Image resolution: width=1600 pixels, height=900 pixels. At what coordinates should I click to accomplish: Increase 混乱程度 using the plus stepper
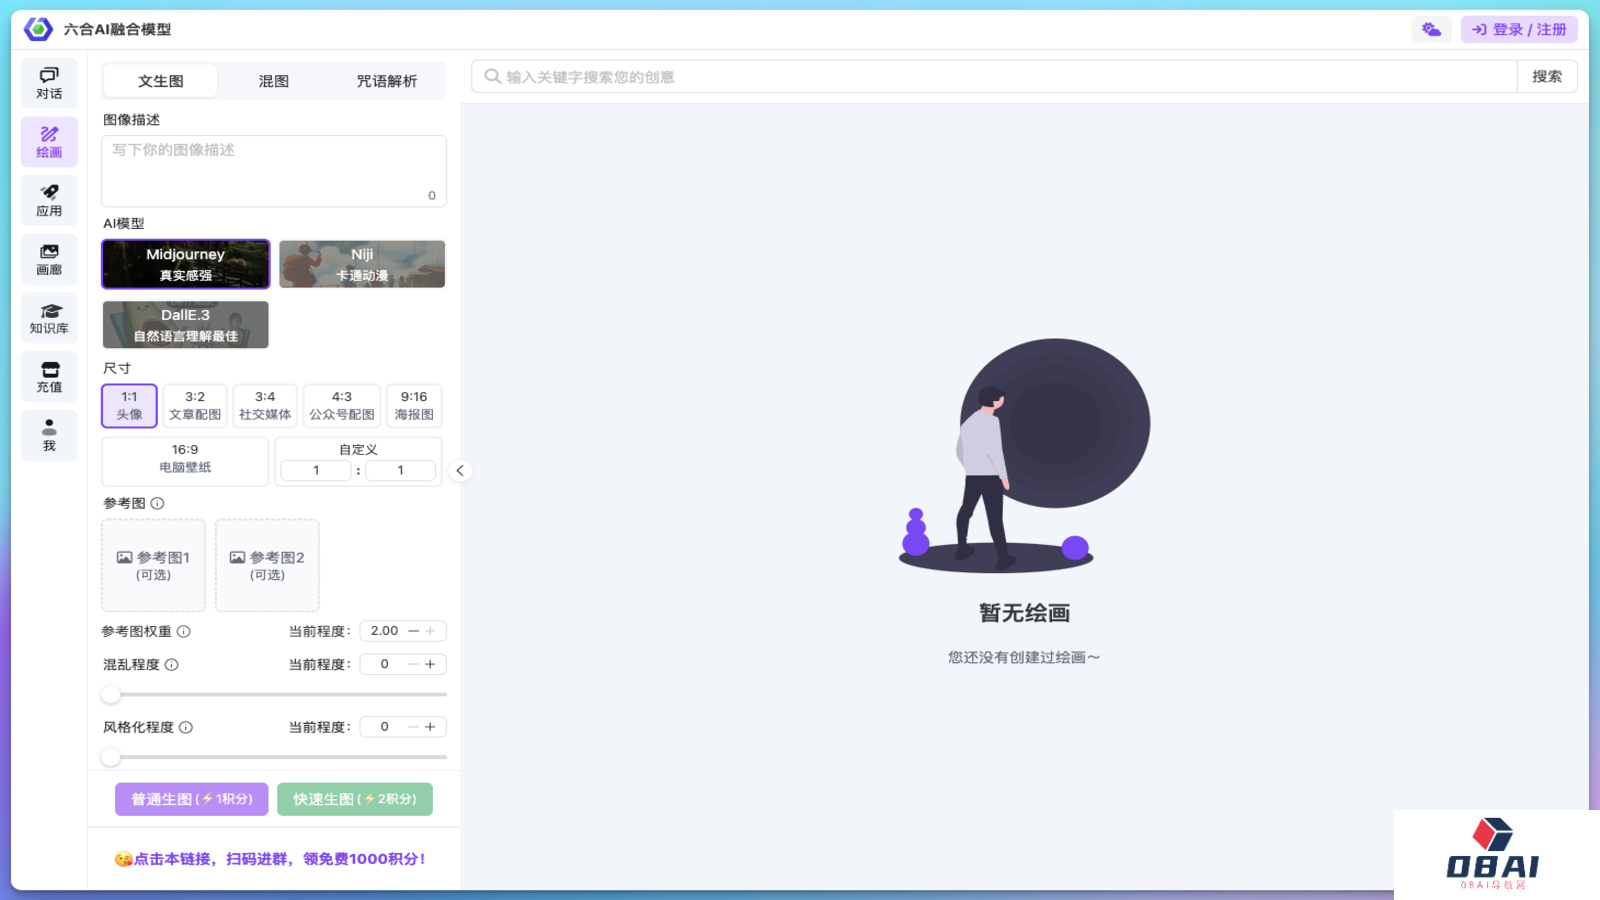(x=431, y=663)
